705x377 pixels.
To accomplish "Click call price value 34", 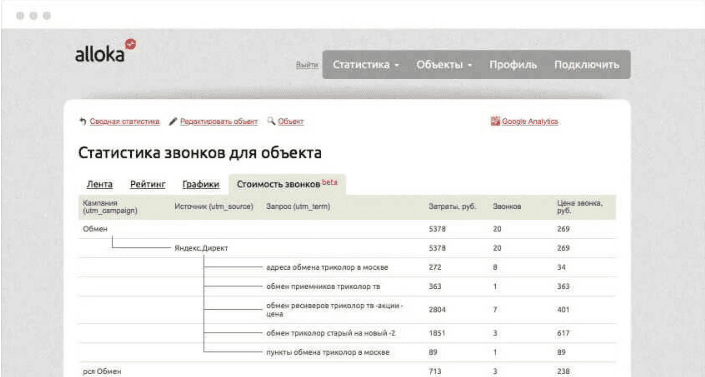I will pos(561,267).
